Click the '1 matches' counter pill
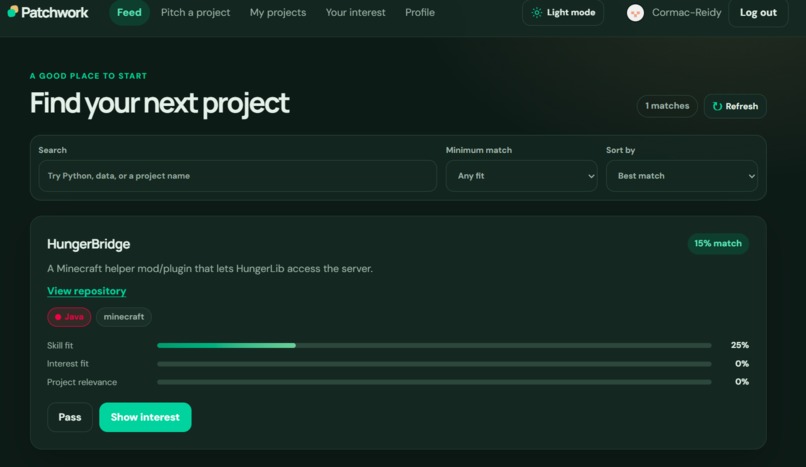This screenshot has width=806, height=467. (x=667, y=106)
